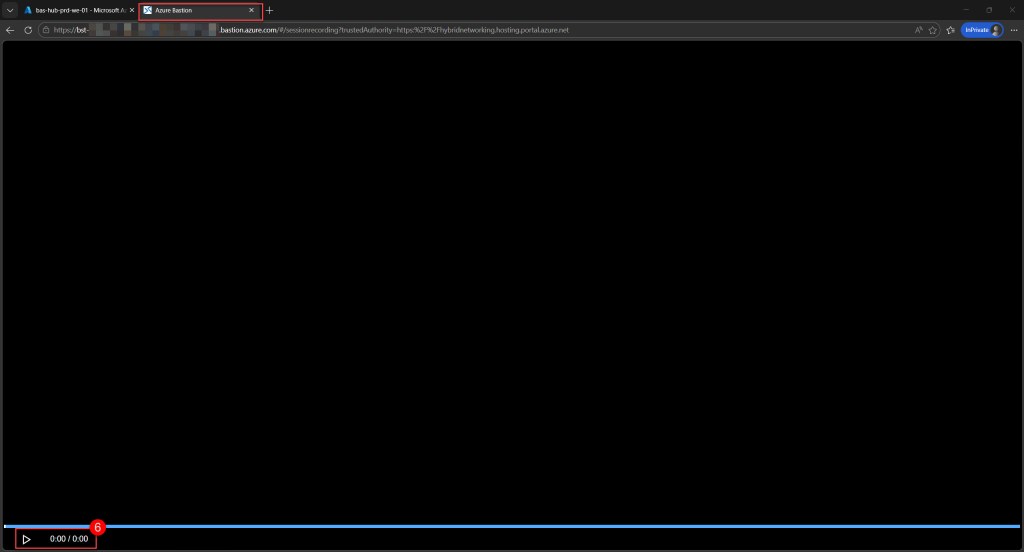The image size is (1024, 552).
Task: View site information lock icon
Action: (46, 30)
